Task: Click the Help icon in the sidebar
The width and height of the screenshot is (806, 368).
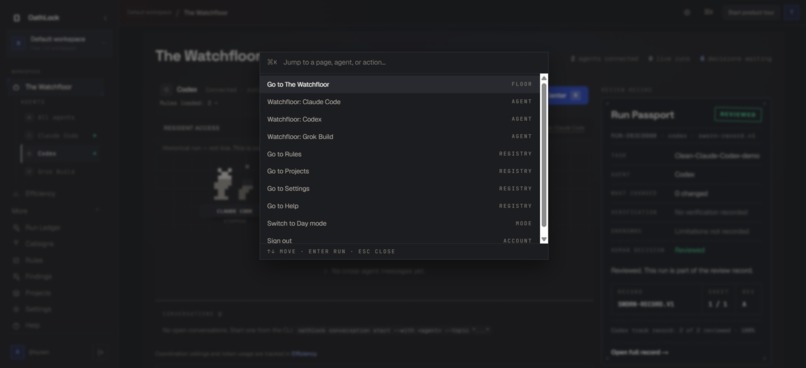Action: click(16, 326)
